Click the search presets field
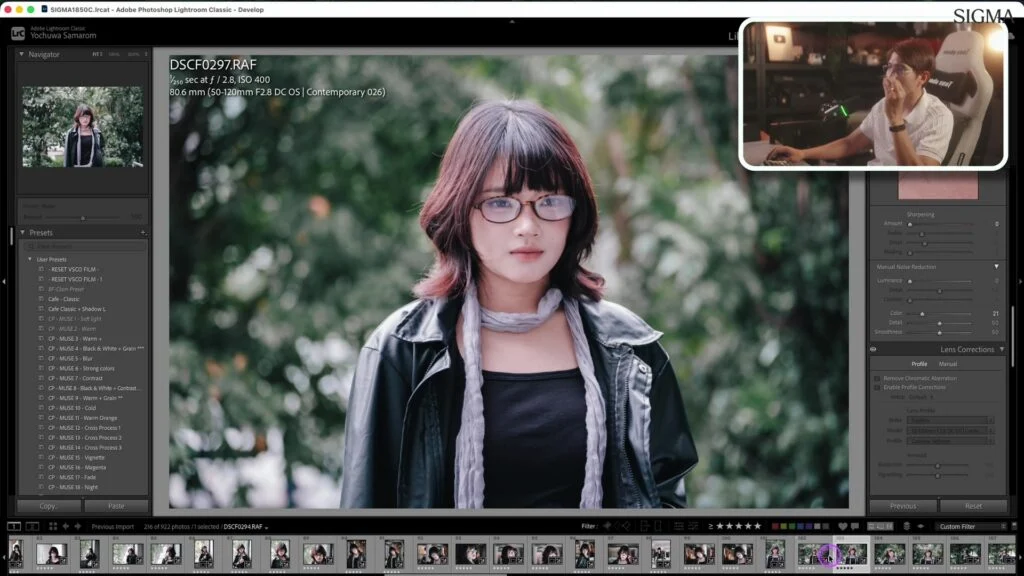Viewport: 1024px width, 576px height. point(84,246)
